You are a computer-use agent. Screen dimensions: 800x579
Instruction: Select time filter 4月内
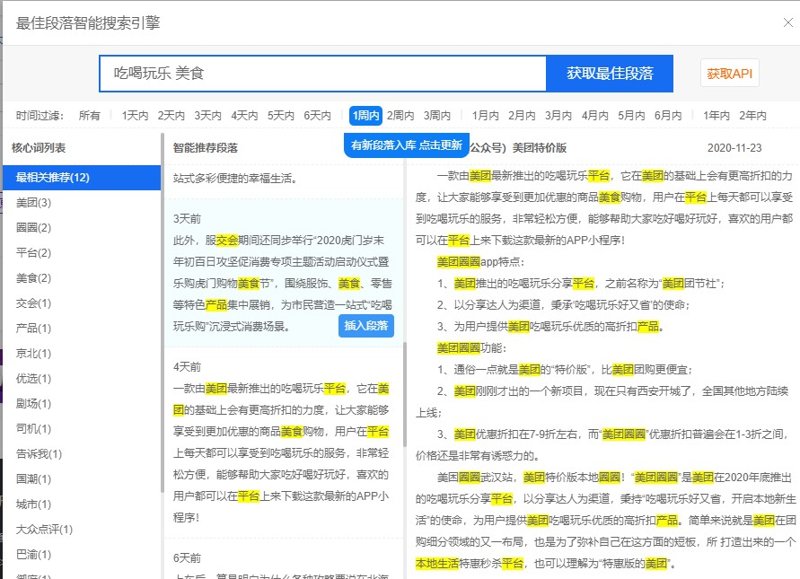click(x=595, y=115)
